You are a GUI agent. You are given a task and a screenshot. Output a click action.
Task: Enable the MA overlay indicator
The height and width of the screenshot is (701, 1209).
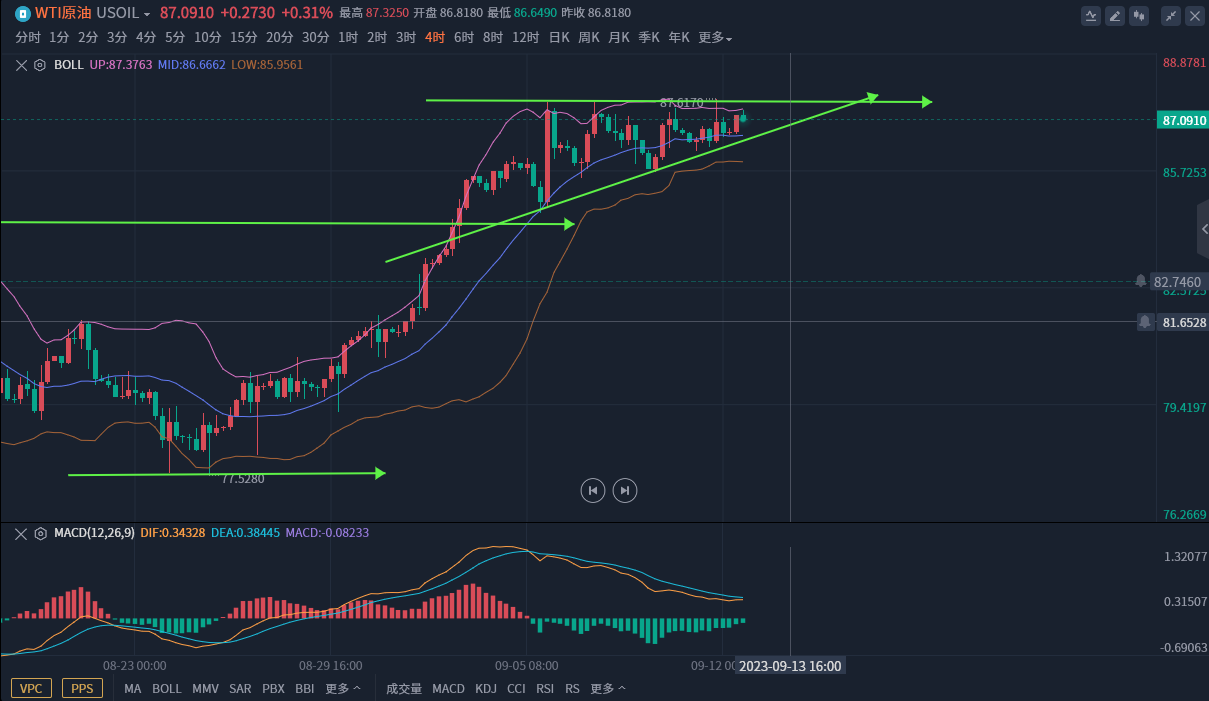(x=133, y=689)
